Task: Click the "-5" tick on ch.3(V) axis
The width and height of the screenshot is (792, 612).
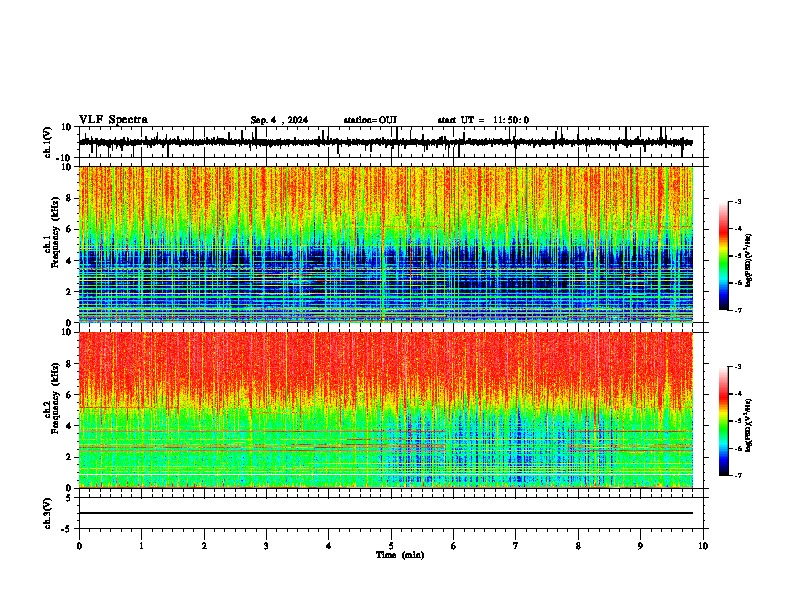Action: [x=67, y=529]
